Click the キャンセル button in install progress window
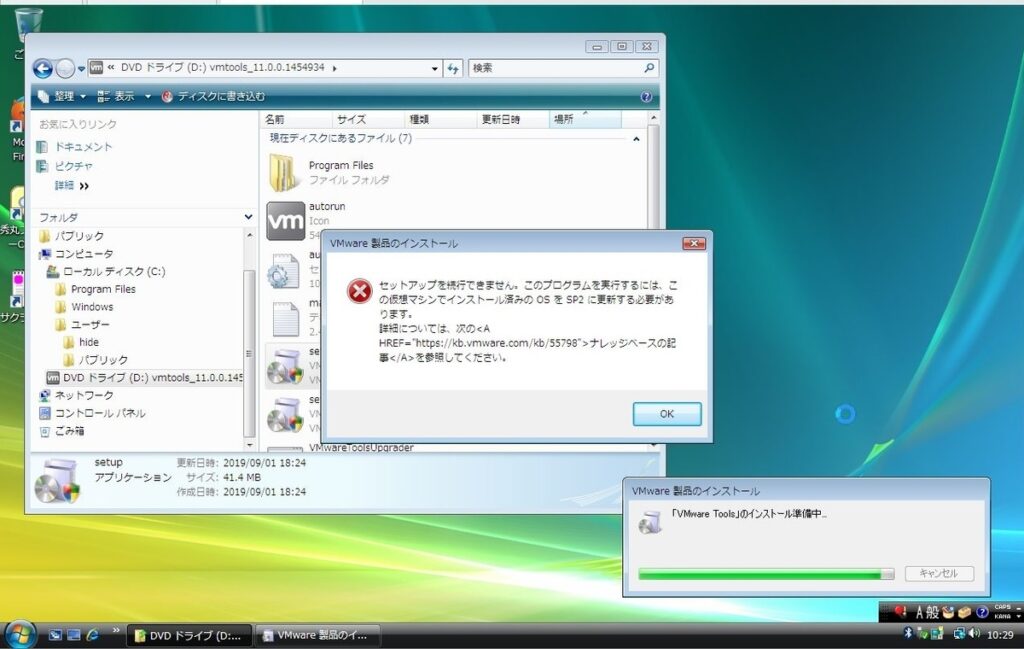The image size is (1024, 649). click(939, 573)
